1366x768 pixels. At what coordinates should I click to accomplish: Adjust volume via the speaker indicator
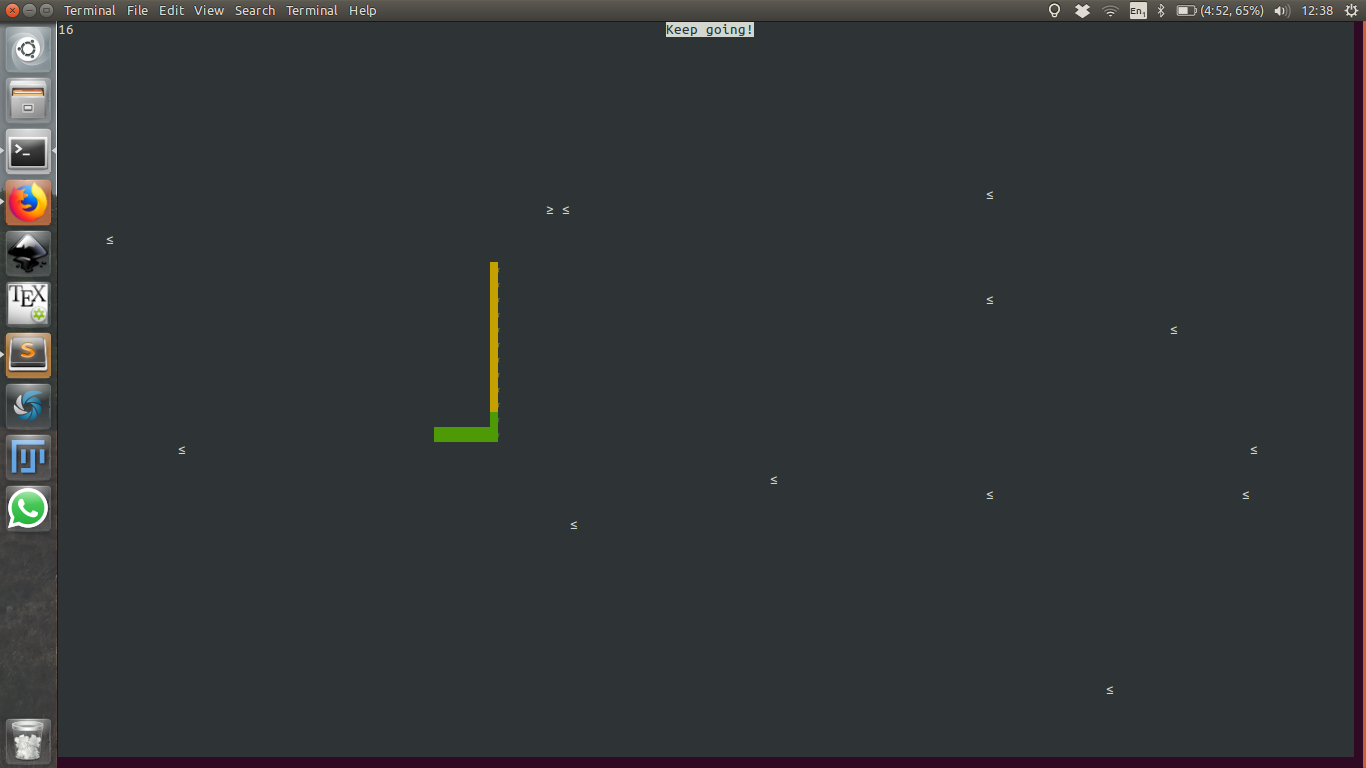click(1281, 10)
